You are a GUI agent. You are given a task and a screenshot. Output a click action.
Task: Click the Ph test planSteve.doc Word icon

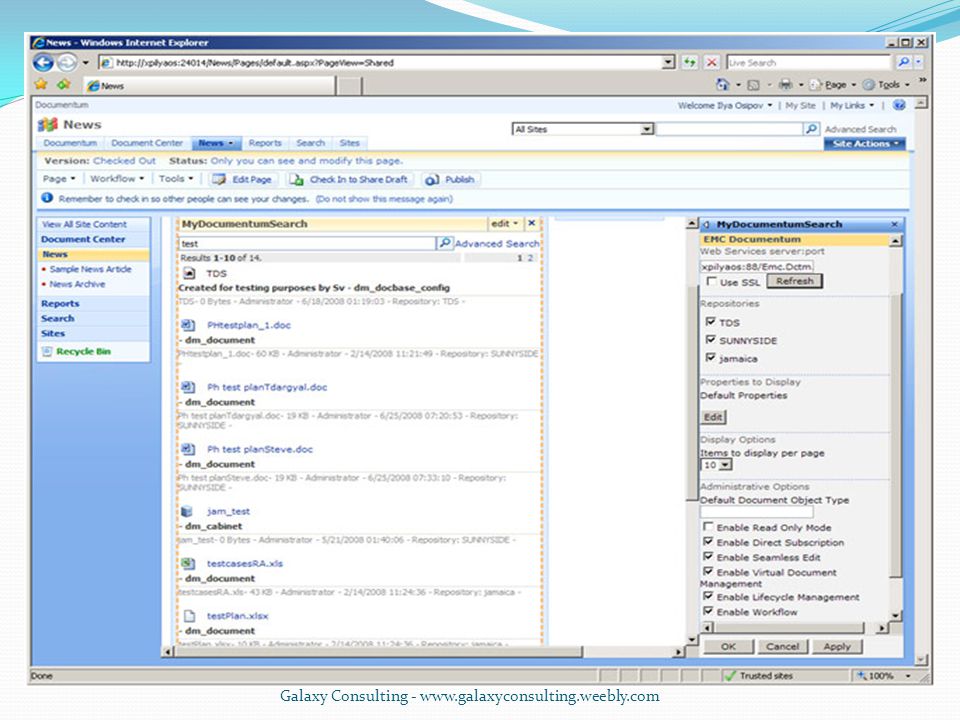pyautogui.click(x=189, y=449)
